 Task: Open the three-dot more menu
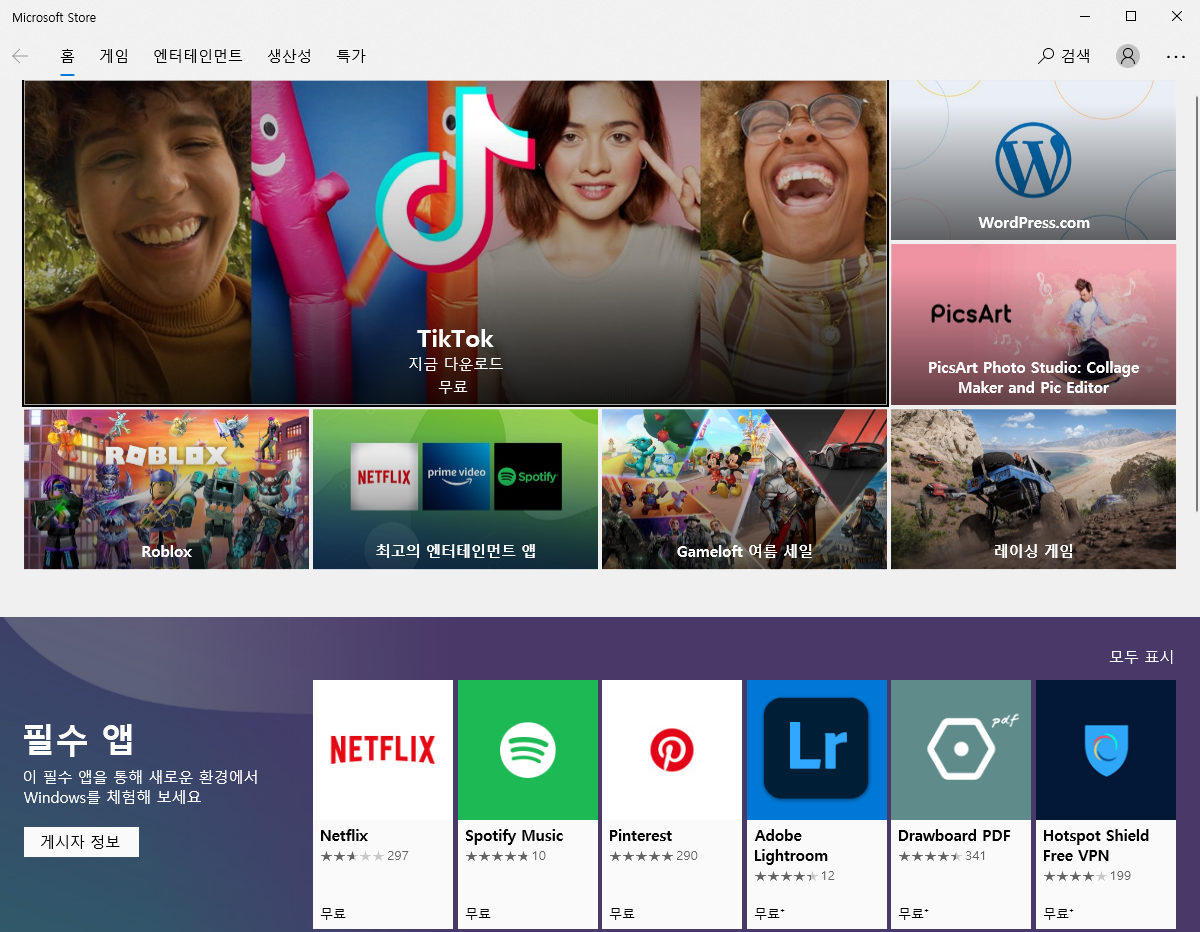click(x=1176, y=56)
